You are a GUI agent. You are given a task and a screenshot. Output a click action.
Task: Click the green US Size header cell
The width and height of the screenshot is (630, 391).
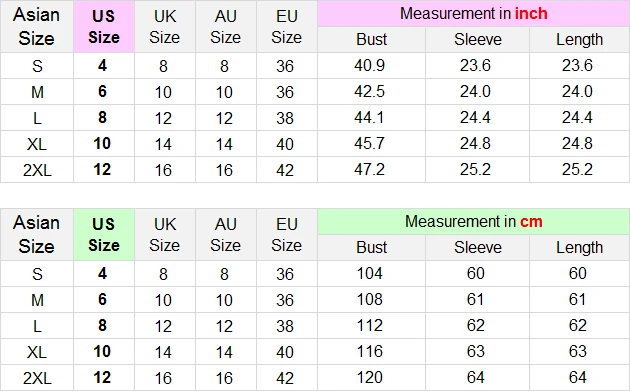pos(104,234)
